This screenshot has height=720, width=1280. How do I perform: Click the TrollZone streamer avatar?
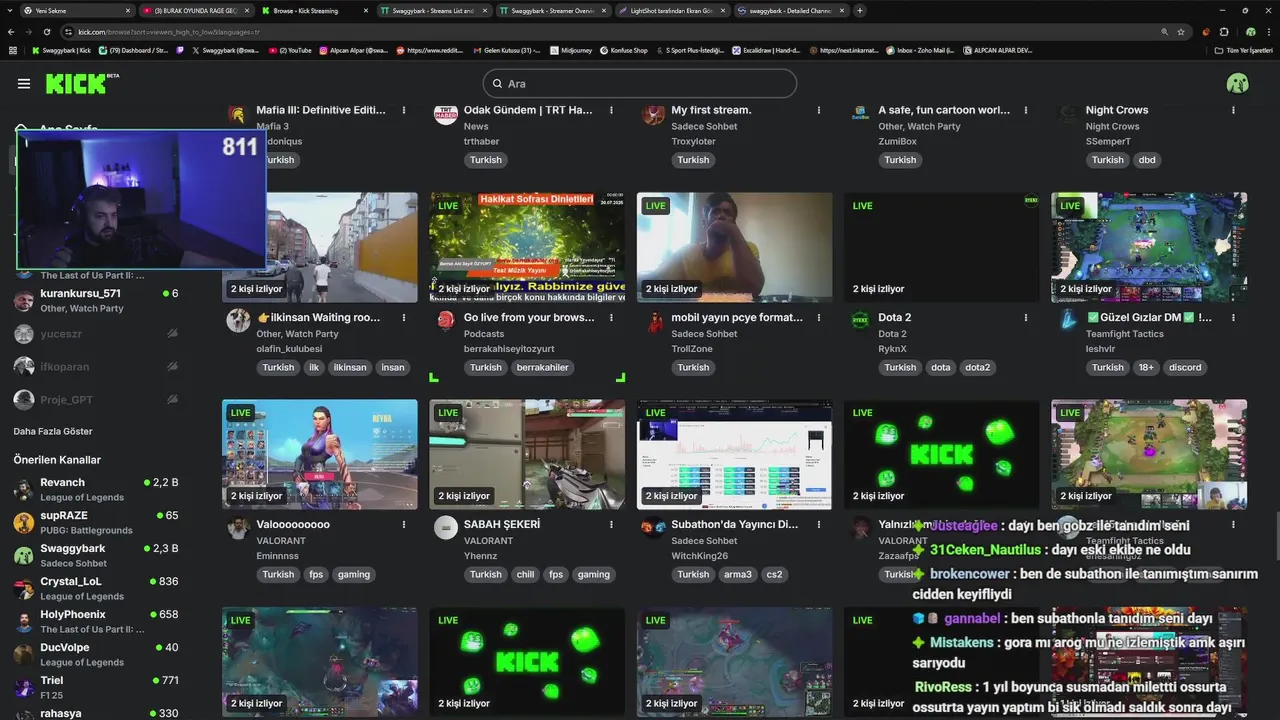[653, 320]
